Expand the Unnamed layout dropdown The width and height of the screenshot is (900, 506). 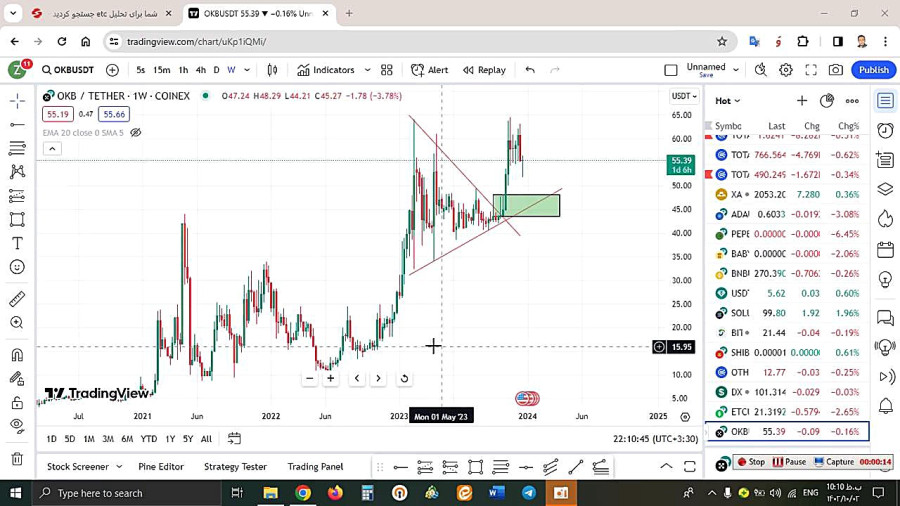736,70
